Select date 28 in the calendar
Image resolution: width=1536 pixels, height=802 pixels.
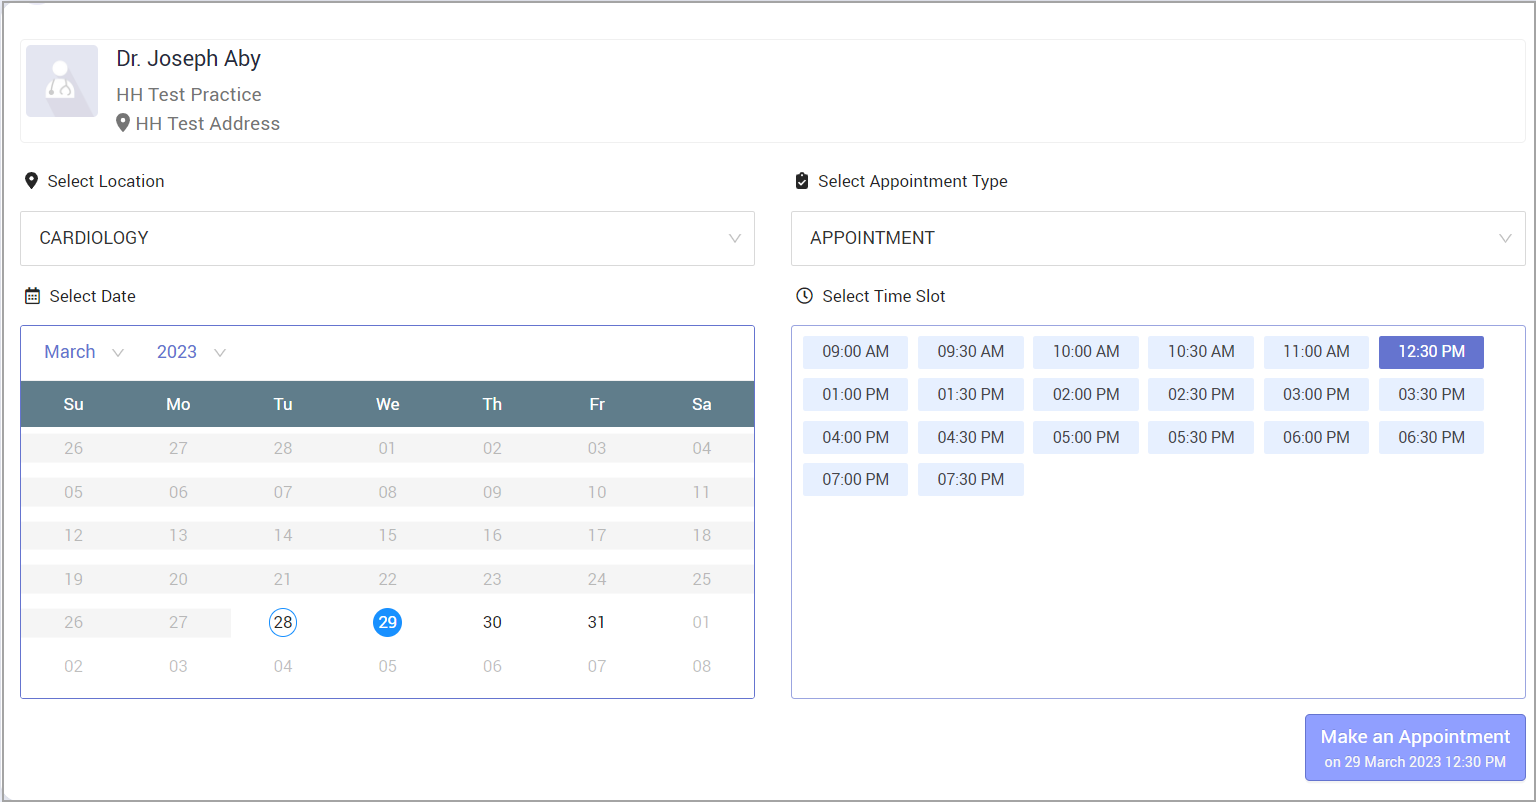[x=283, y=622]
